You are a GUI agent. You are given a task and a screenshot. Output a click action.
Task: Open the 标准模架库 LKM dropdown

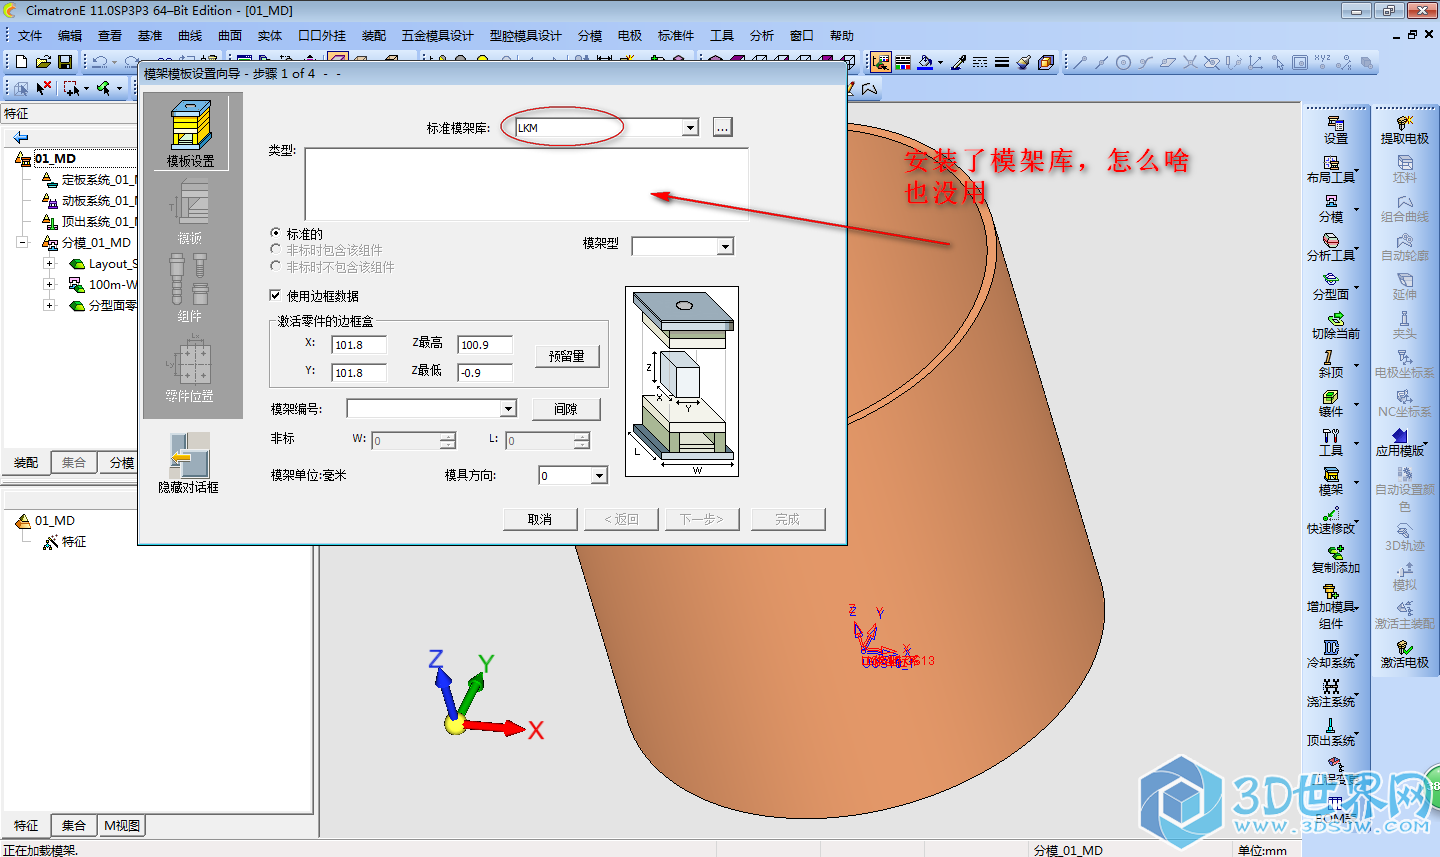coord(690,128)
